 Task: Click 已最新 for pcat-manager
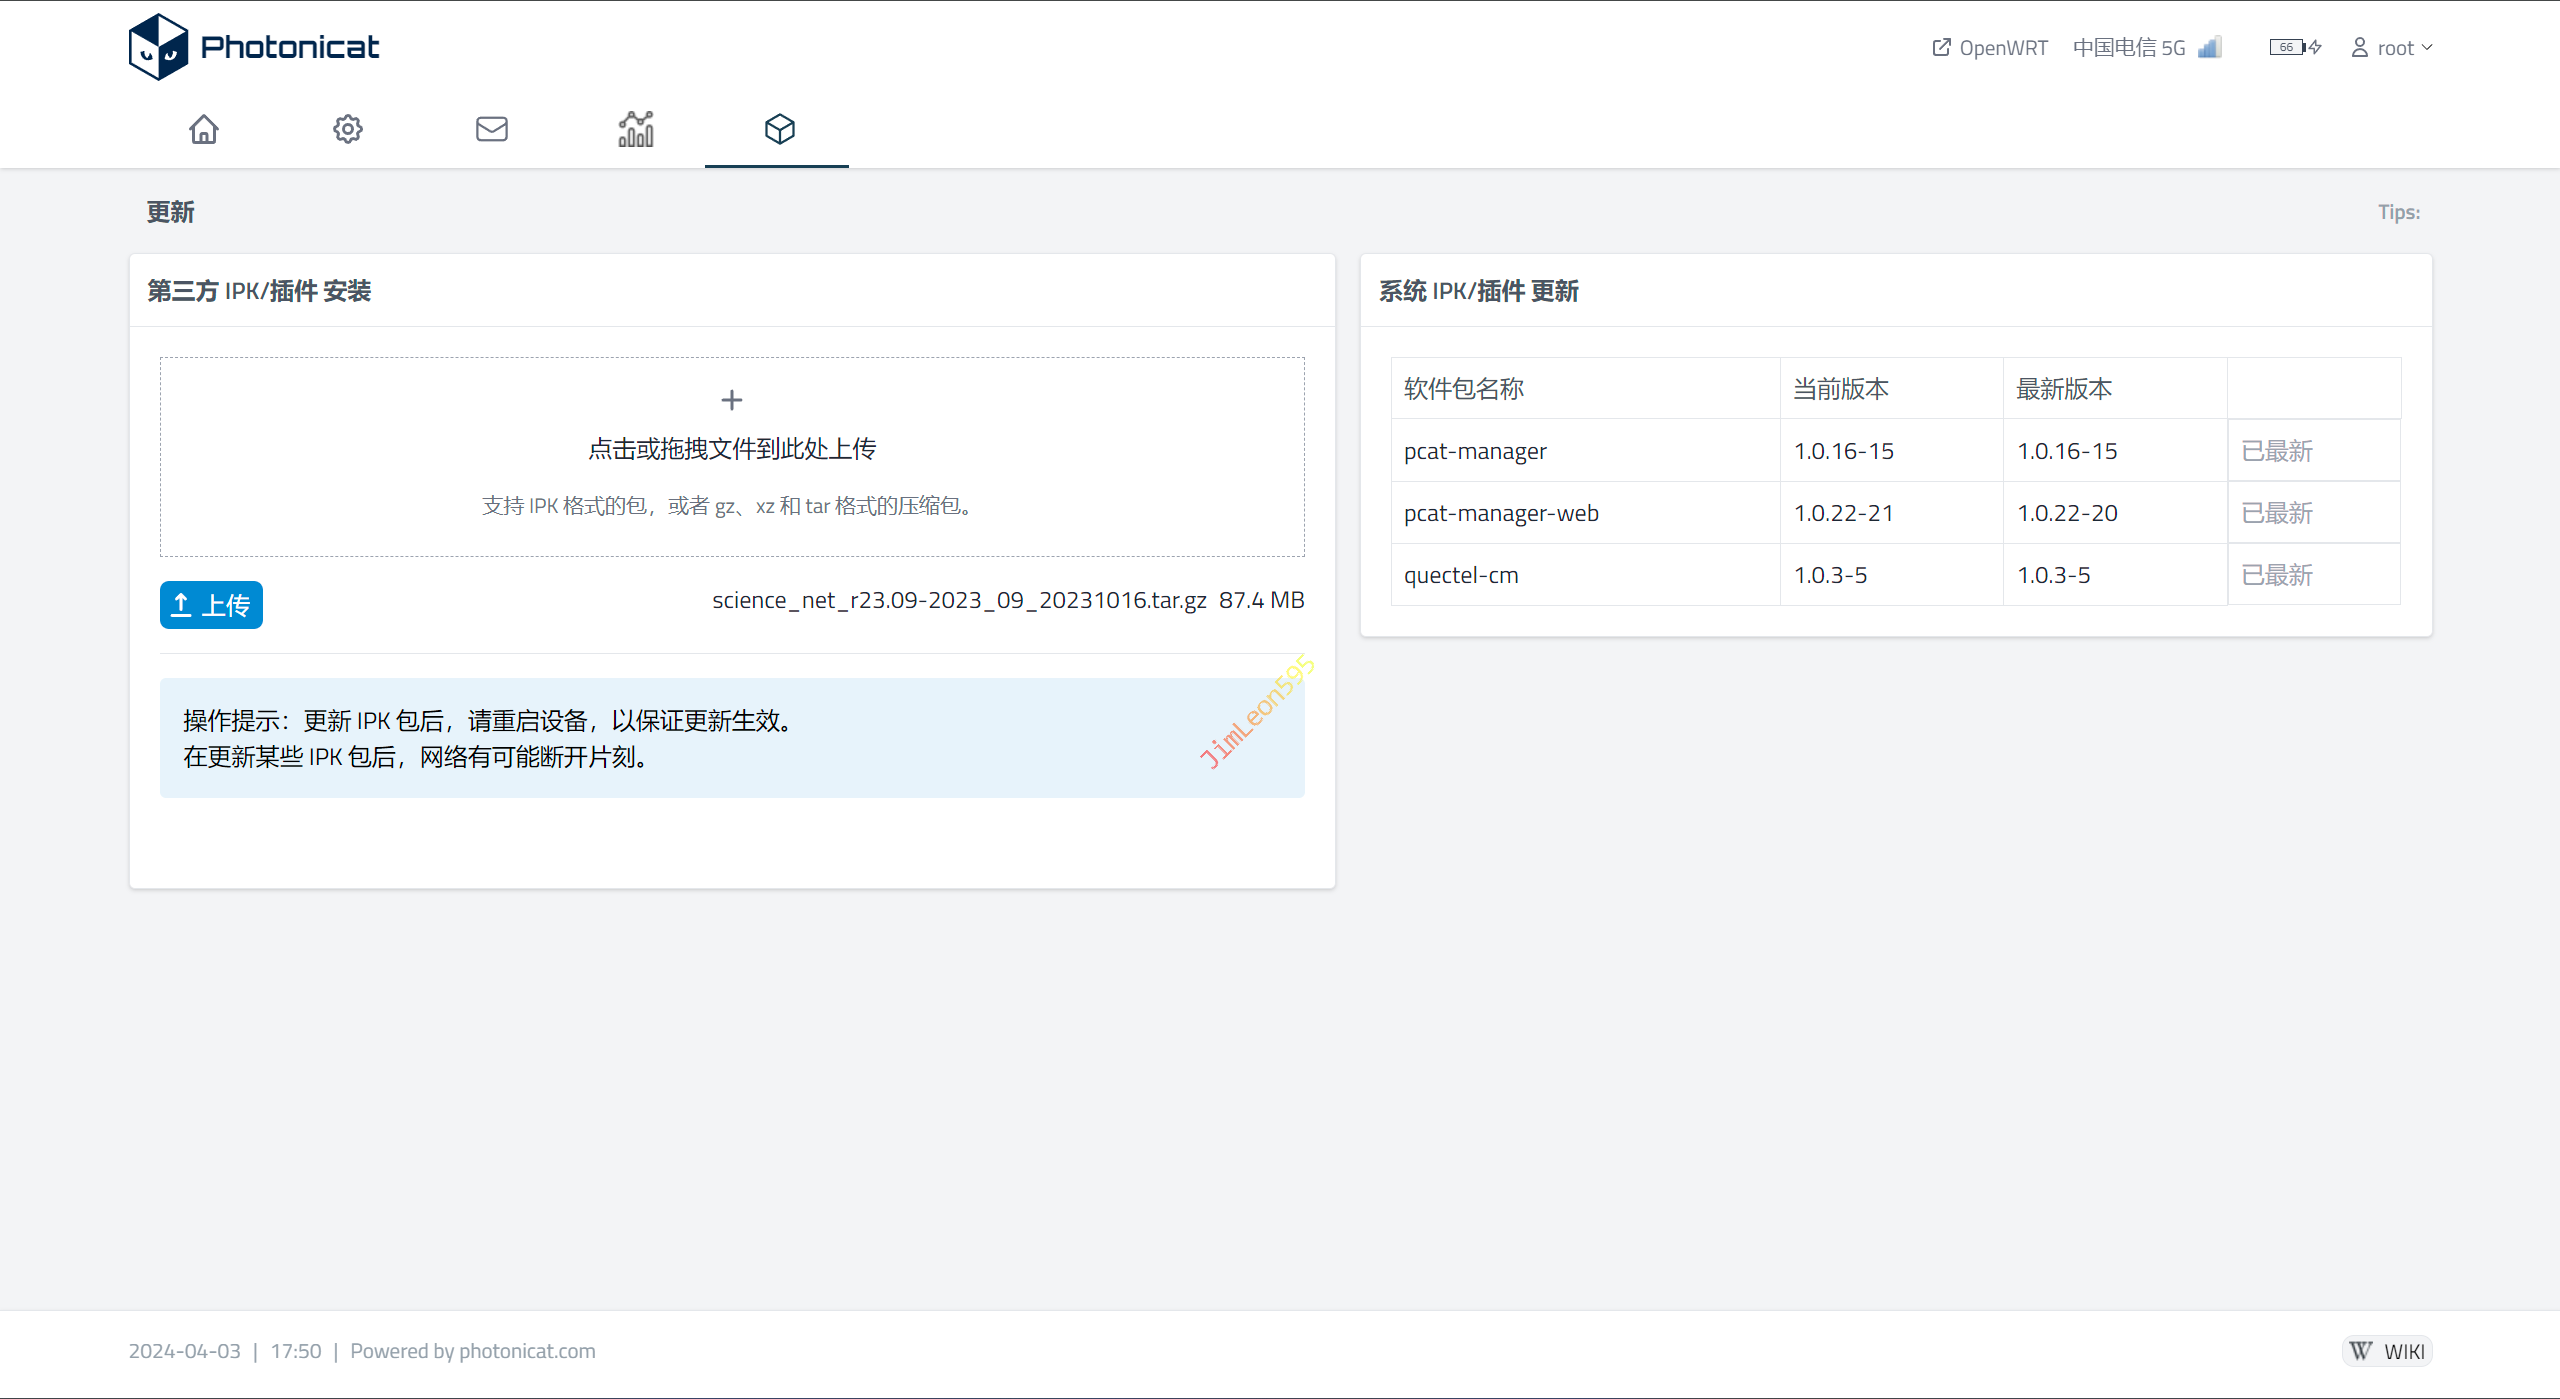(2277, 451)
